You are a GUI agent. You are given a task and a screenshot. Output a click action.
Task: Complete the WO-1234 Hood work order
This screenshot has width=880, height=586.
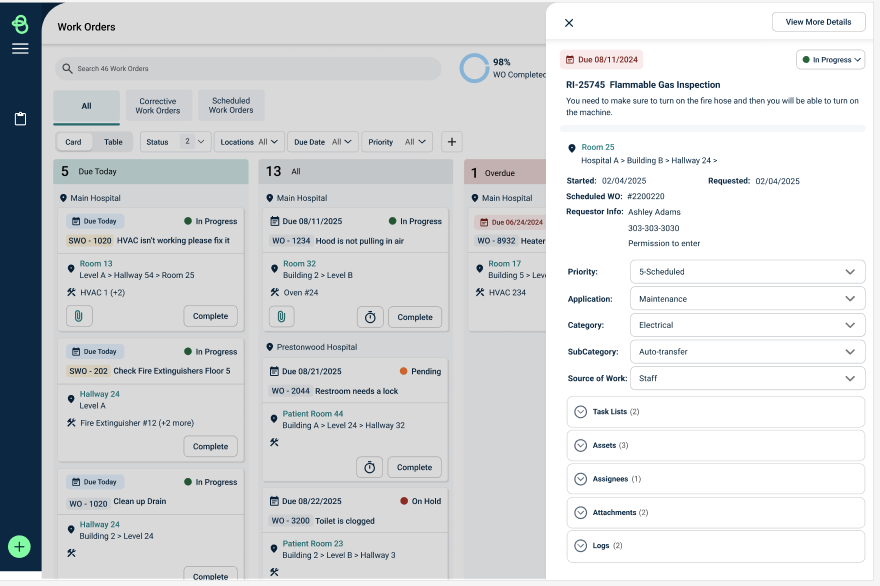[415, 317]
